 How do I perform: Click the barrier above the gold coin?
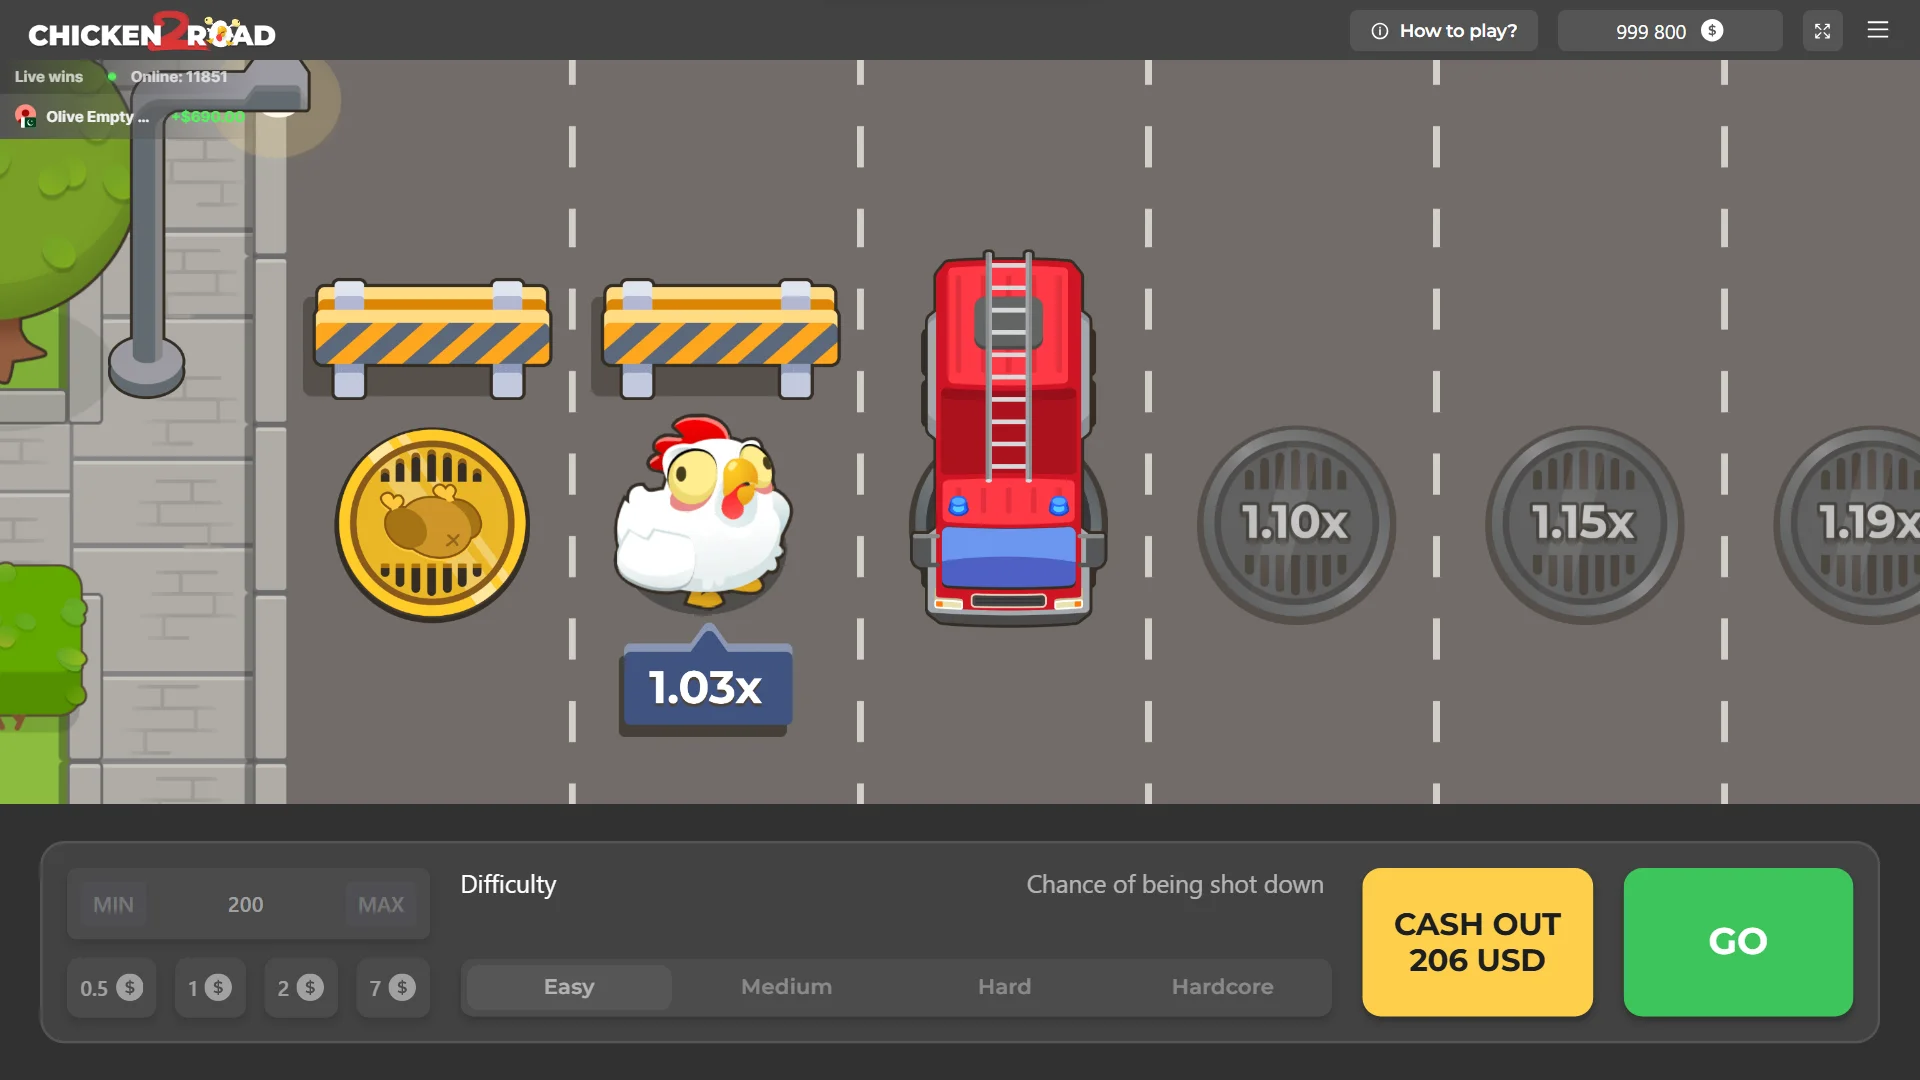pyautogui.click(x=431, y=338)
